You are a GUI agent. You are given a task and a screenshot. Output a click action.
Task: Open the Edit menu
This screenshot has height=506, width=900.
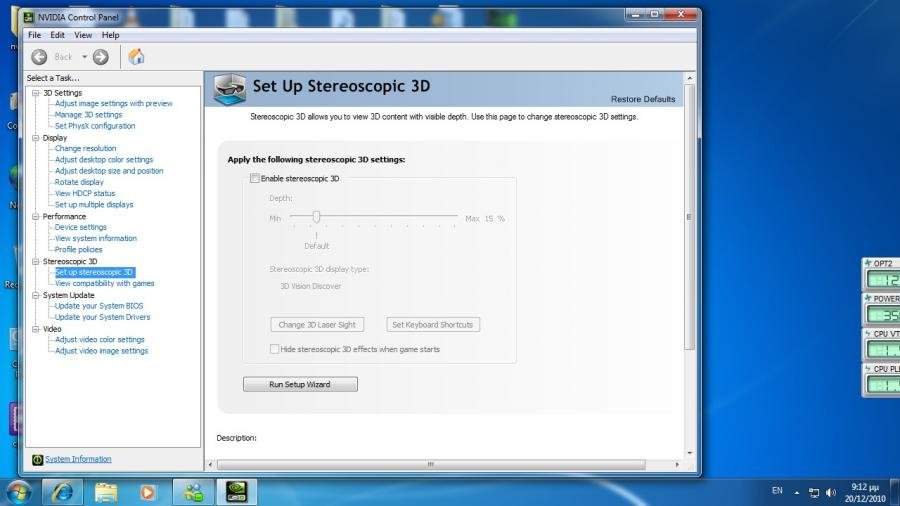57,35
